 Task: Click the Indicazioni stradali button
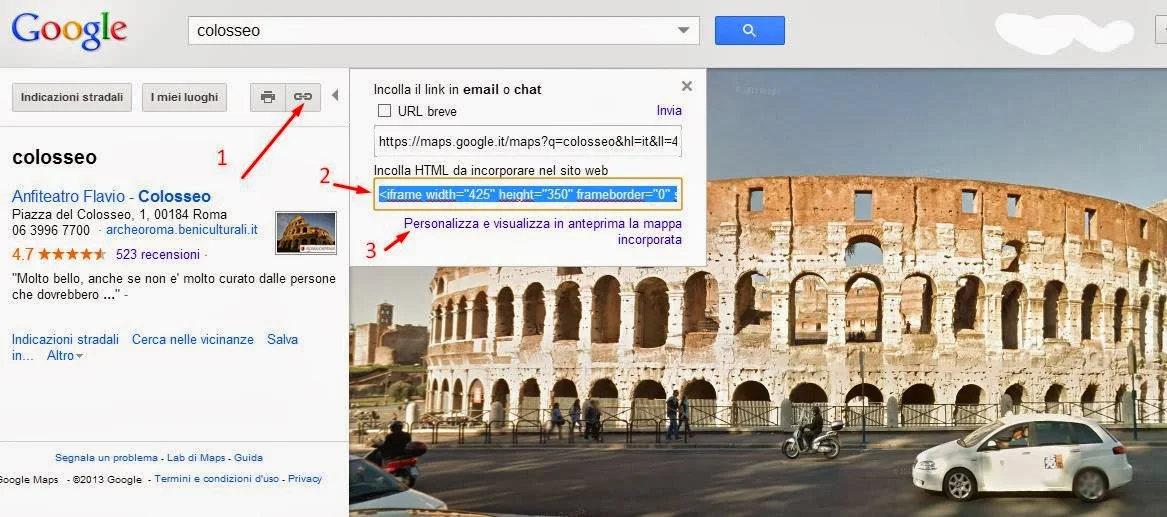click(72, 97)
